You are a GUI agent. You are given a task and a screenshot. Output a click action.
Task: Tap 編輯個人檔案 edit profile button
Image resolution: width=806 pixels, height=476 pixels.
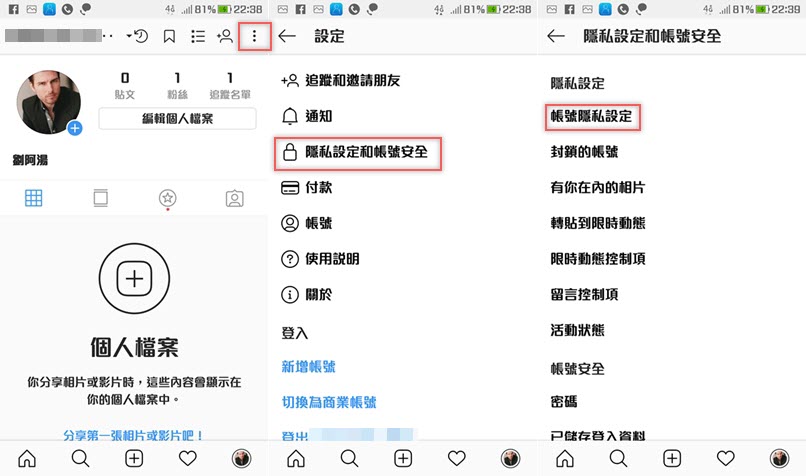pos(177,119)
